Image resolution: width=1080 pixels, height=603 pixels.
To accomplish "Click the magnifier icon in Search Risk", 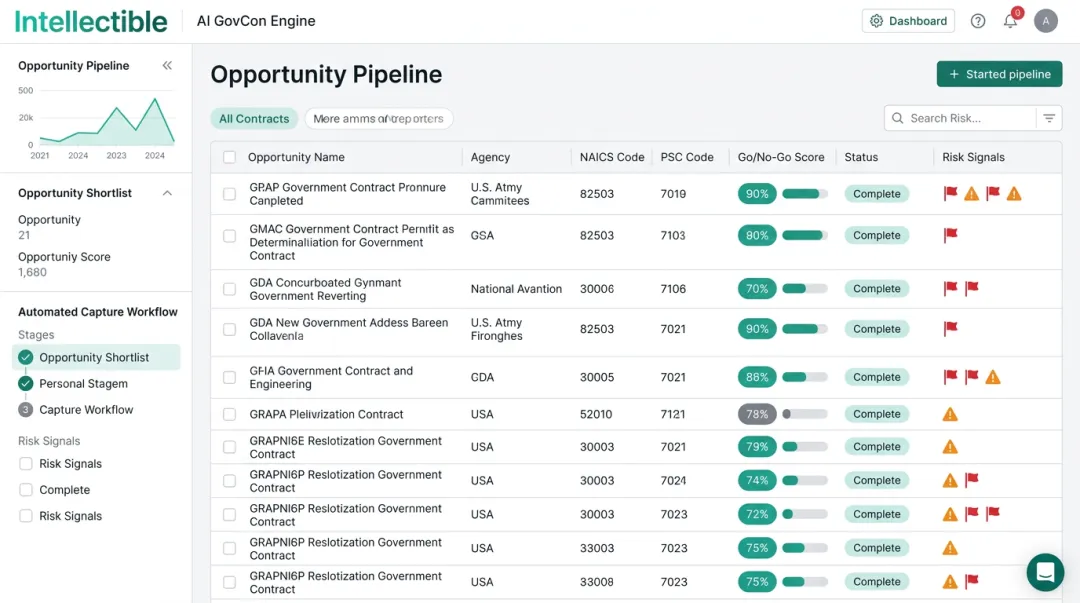I will 897,118.
